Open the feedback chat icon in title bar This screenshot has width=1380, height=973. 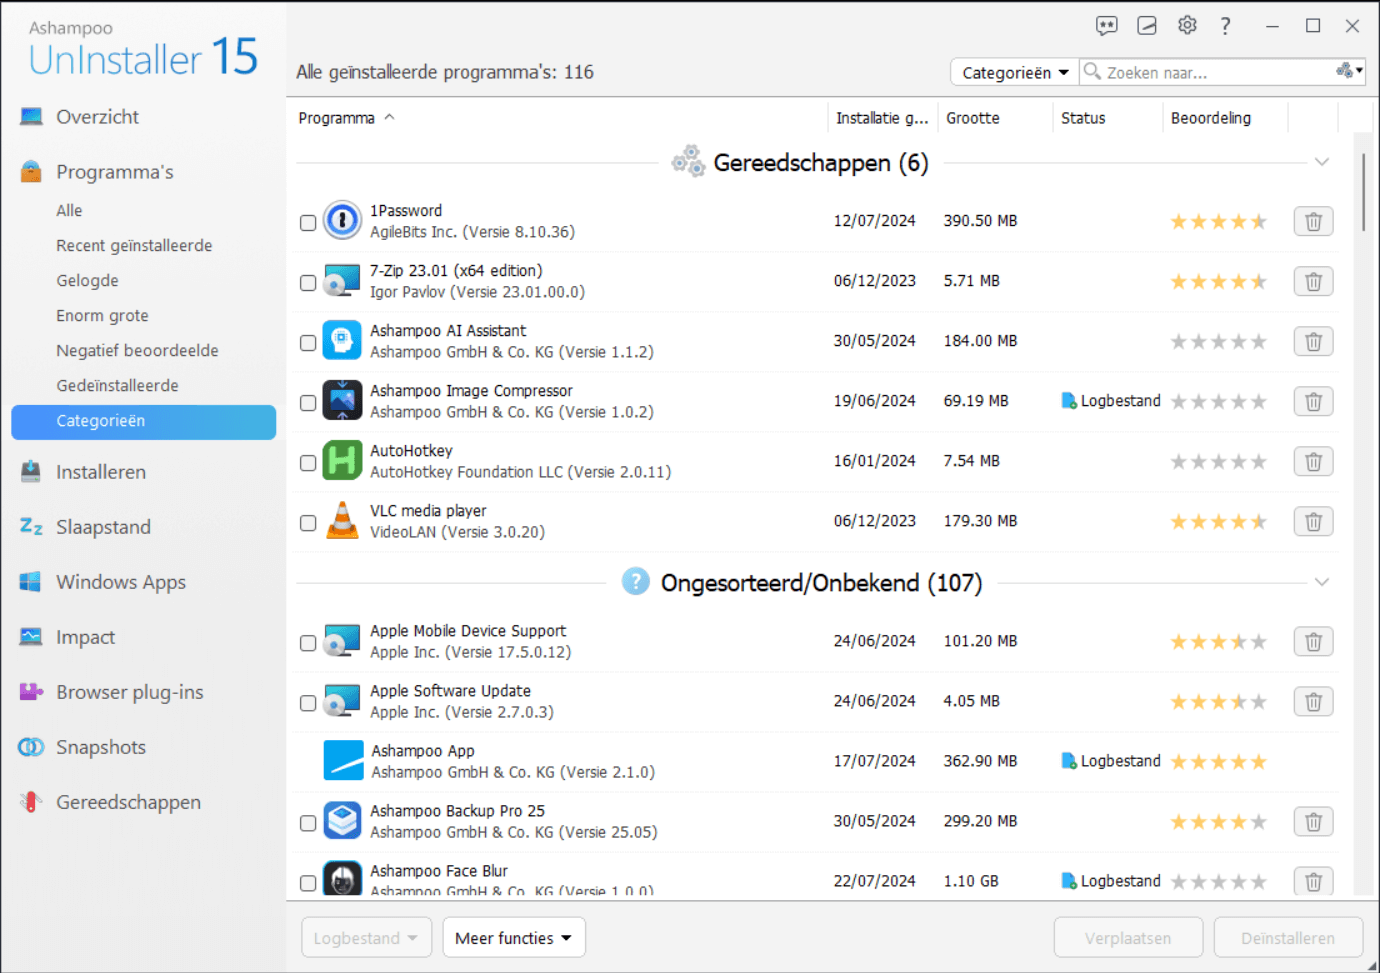point(1106,26)
